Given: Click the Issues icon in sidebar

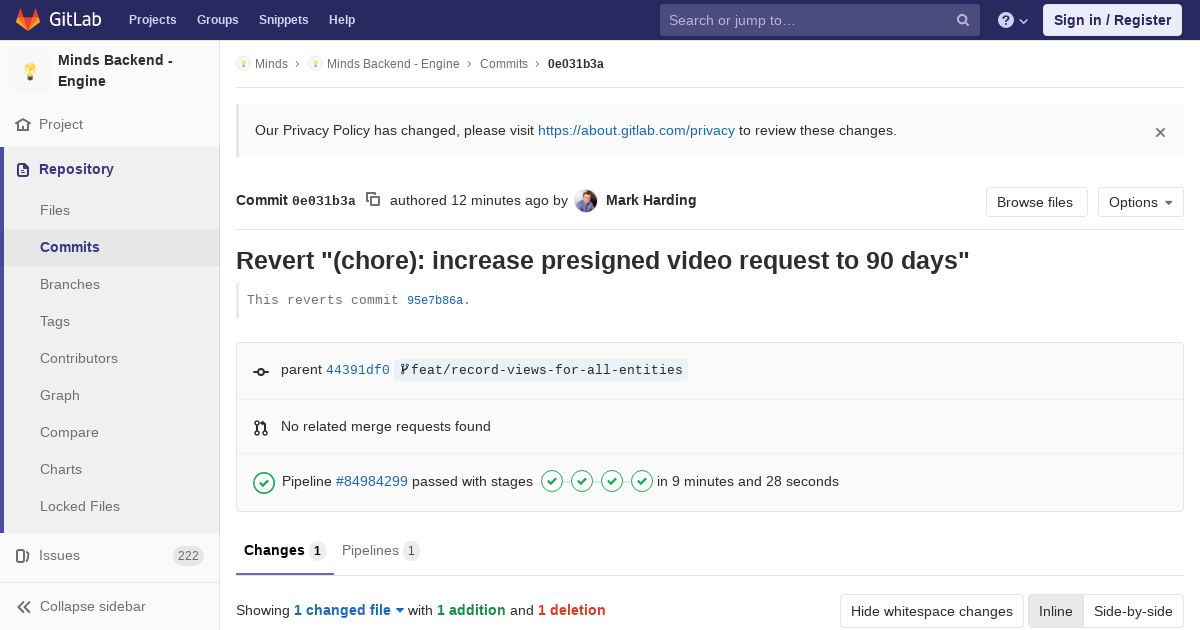Looking at the screenshot, I should tap(23, 556).
